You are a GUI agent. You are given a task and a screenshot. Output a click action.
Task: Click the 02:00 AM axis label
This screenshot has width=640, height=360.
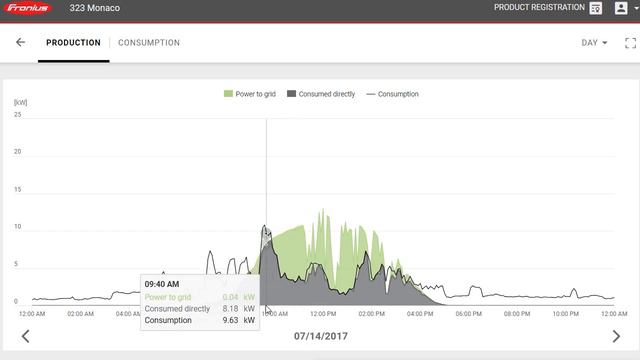point(80,314)
